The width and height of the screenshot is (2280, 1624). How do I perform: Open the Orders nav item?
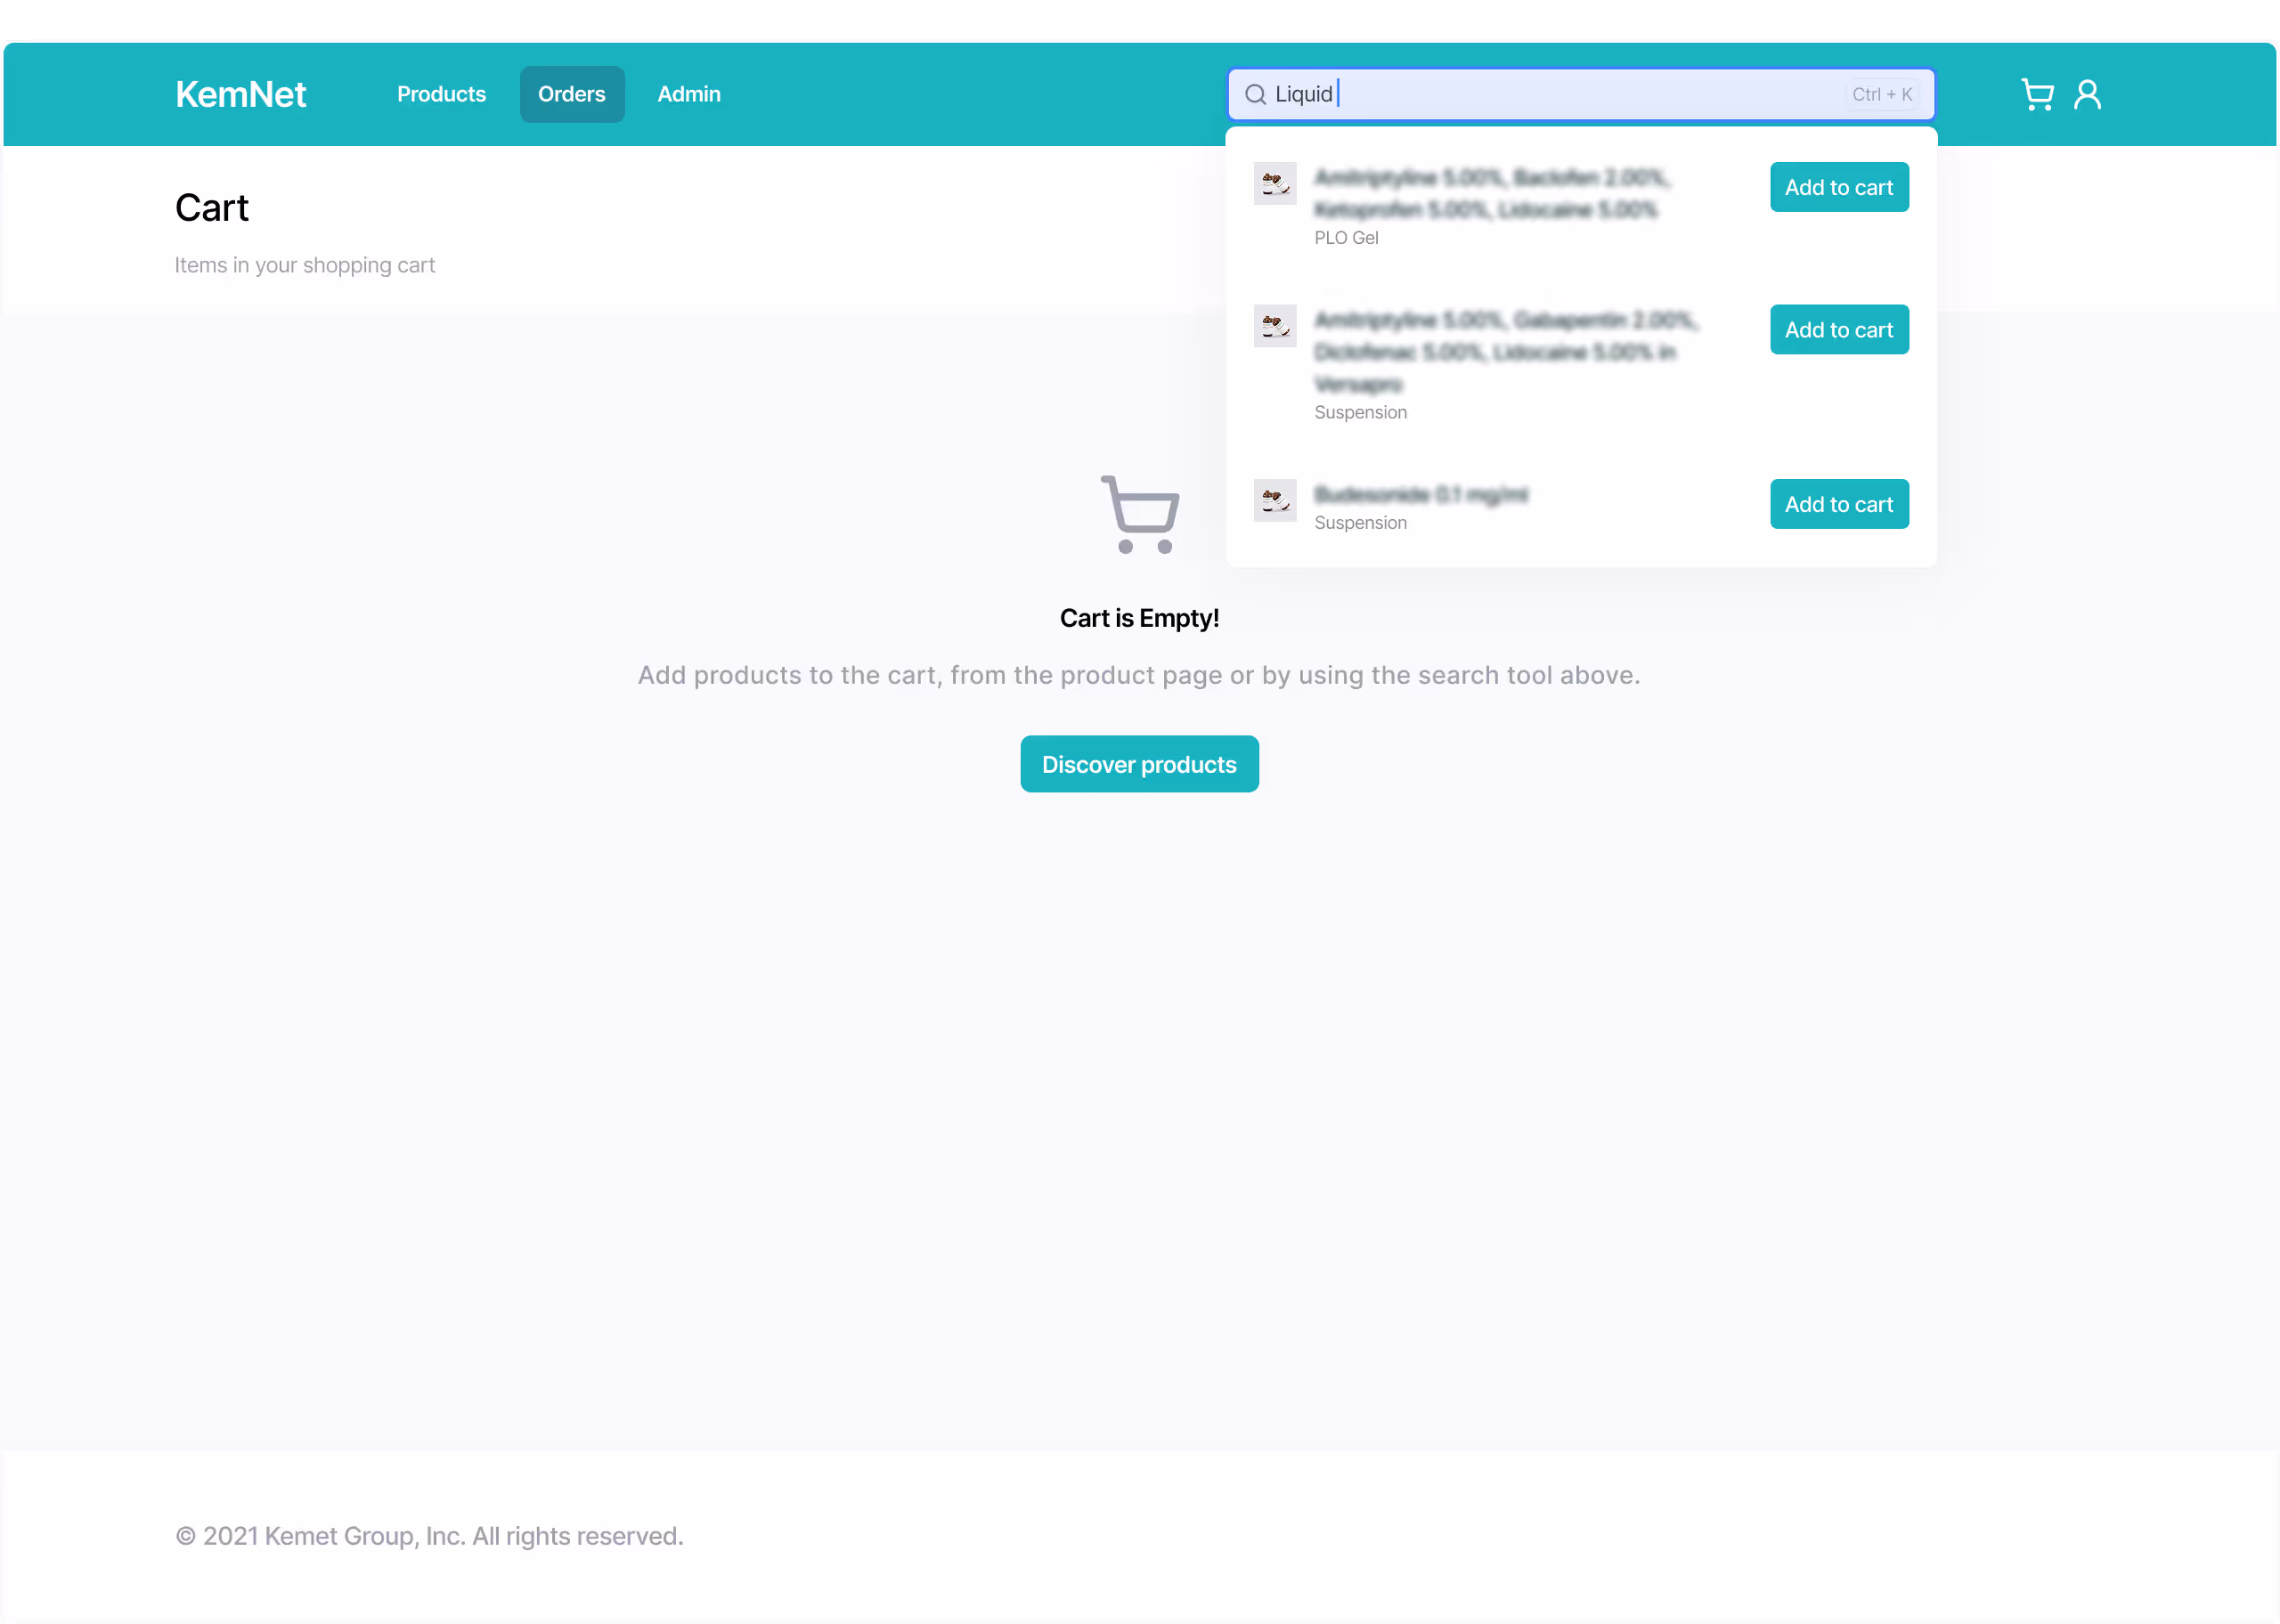click(x=571, y=95)
